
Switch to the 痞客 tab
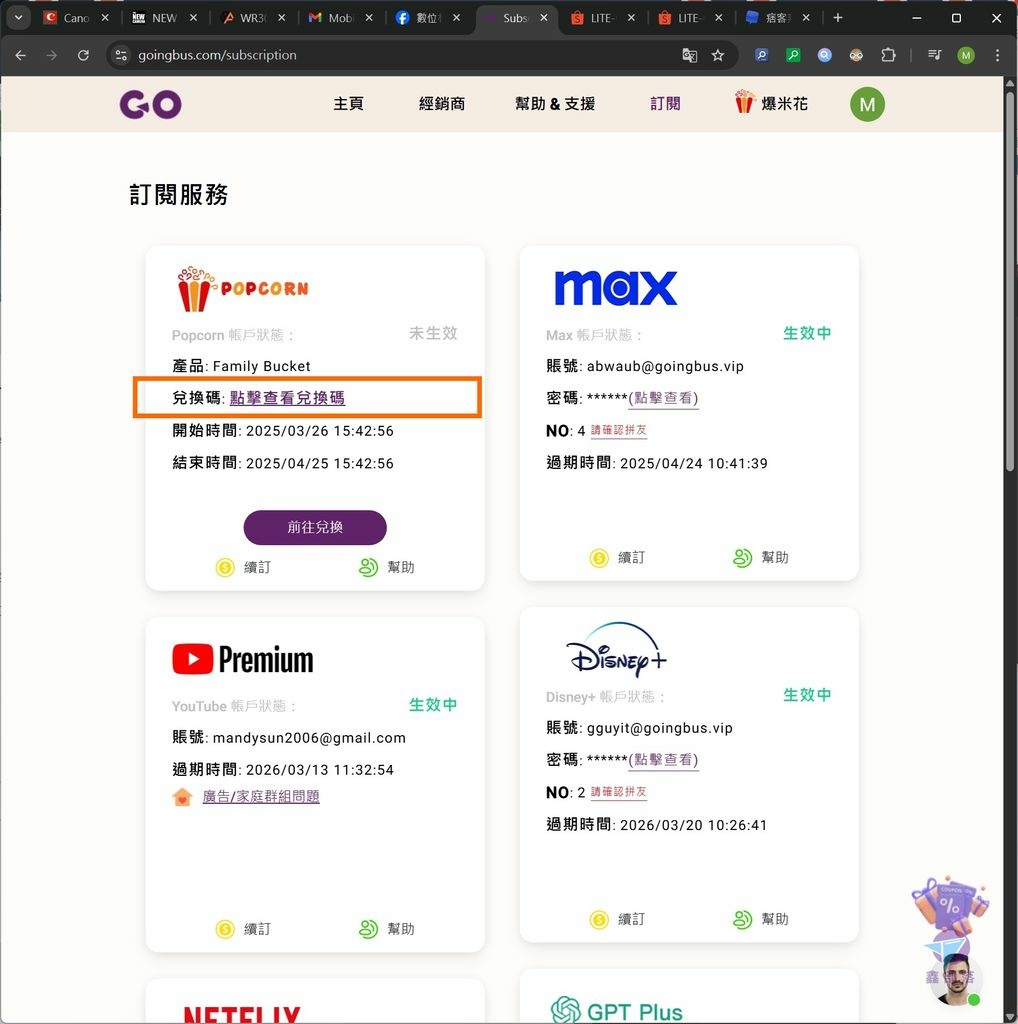click(x=776, y=18)
